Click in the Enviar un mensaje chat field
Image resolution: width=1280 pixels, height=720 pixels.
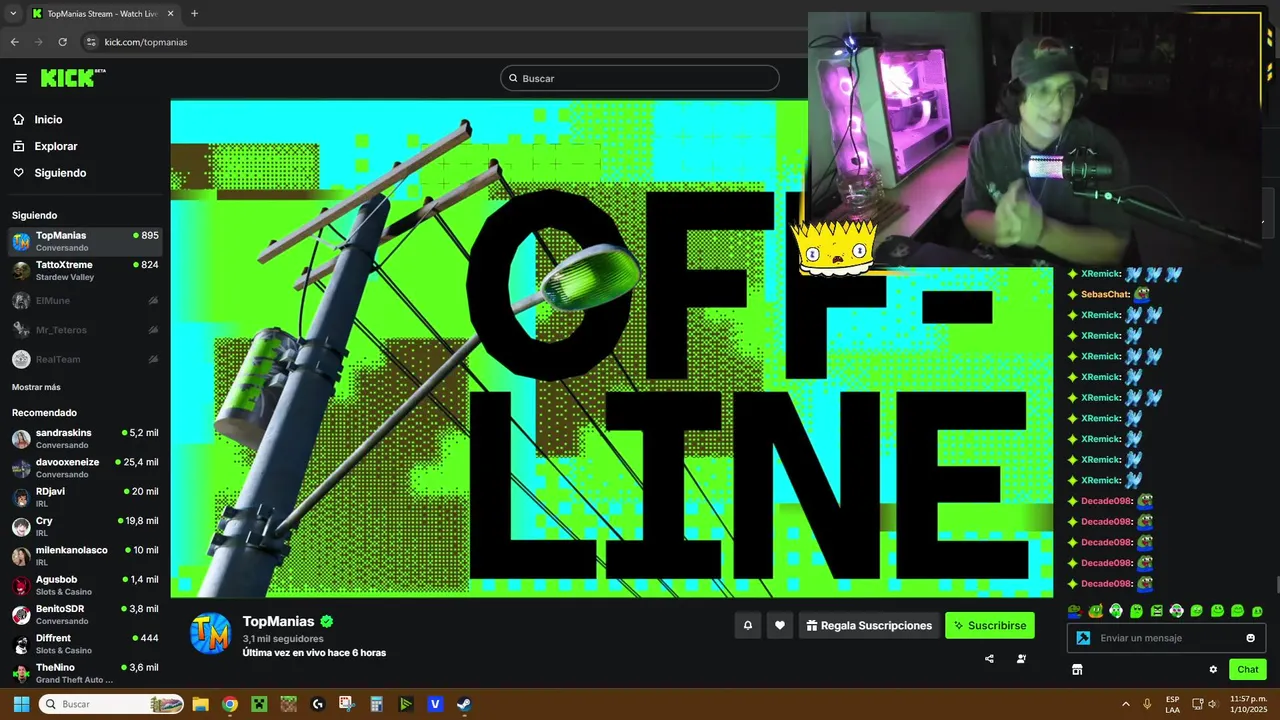(1167, 638)
